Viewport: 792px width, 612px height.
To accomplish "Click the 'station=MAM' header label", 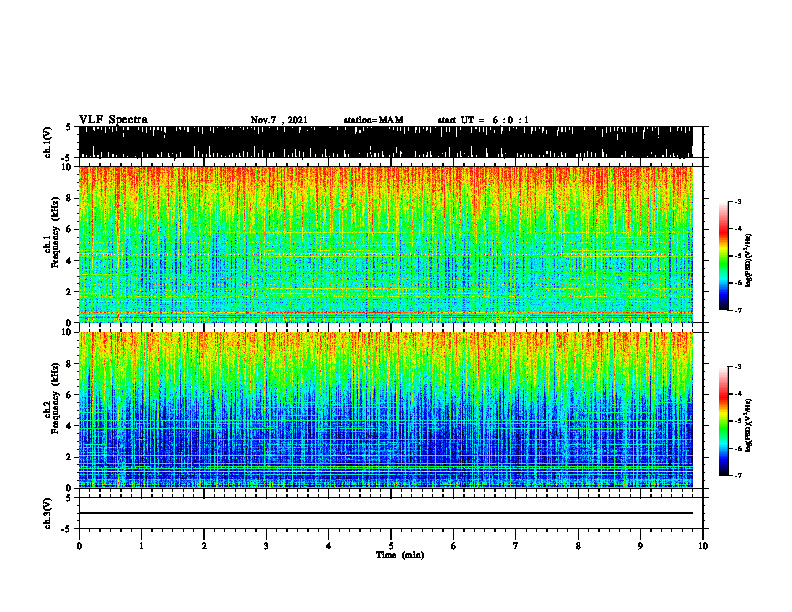I will point(373,120).
